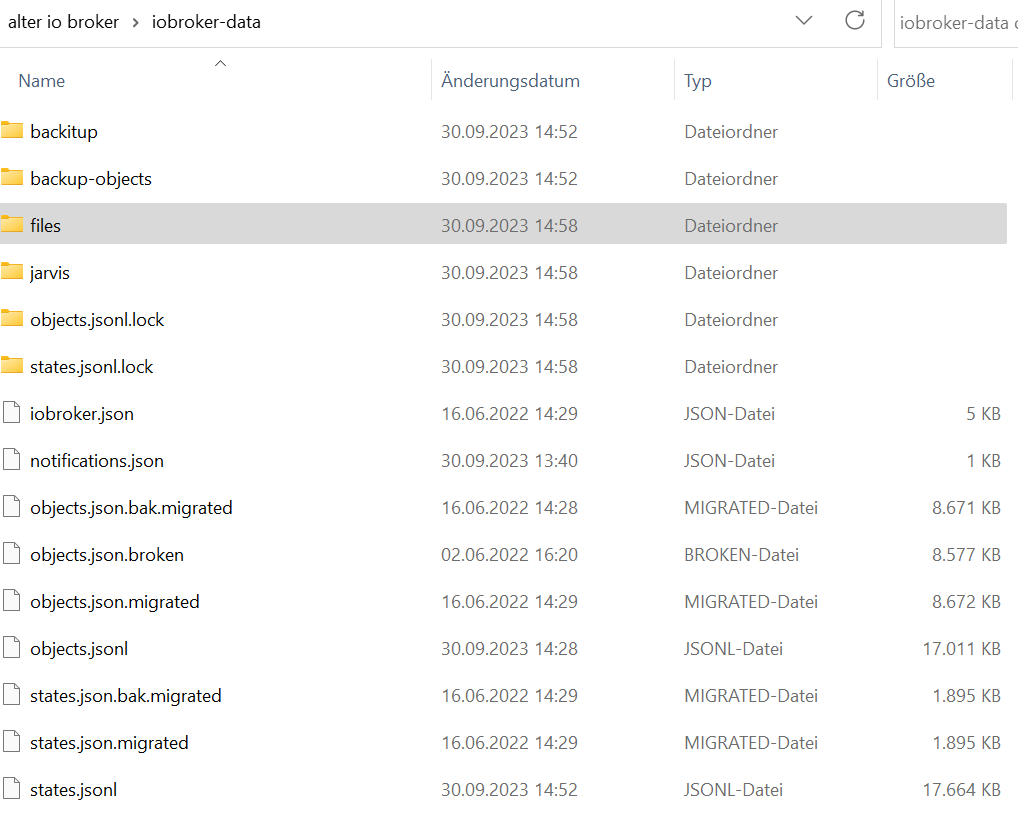
Task: Click the 5 KB size of iobroker.json
Action: (983, 414)
